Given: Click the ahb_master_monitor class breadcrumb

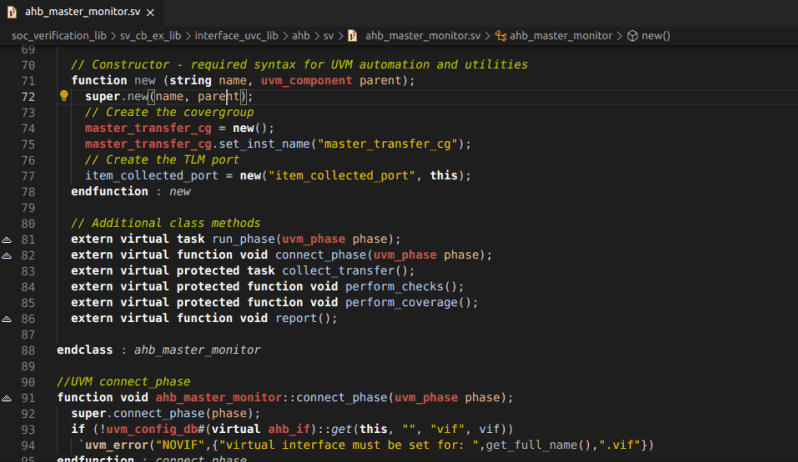Looking at the screenshot, I should click(560, 35).
